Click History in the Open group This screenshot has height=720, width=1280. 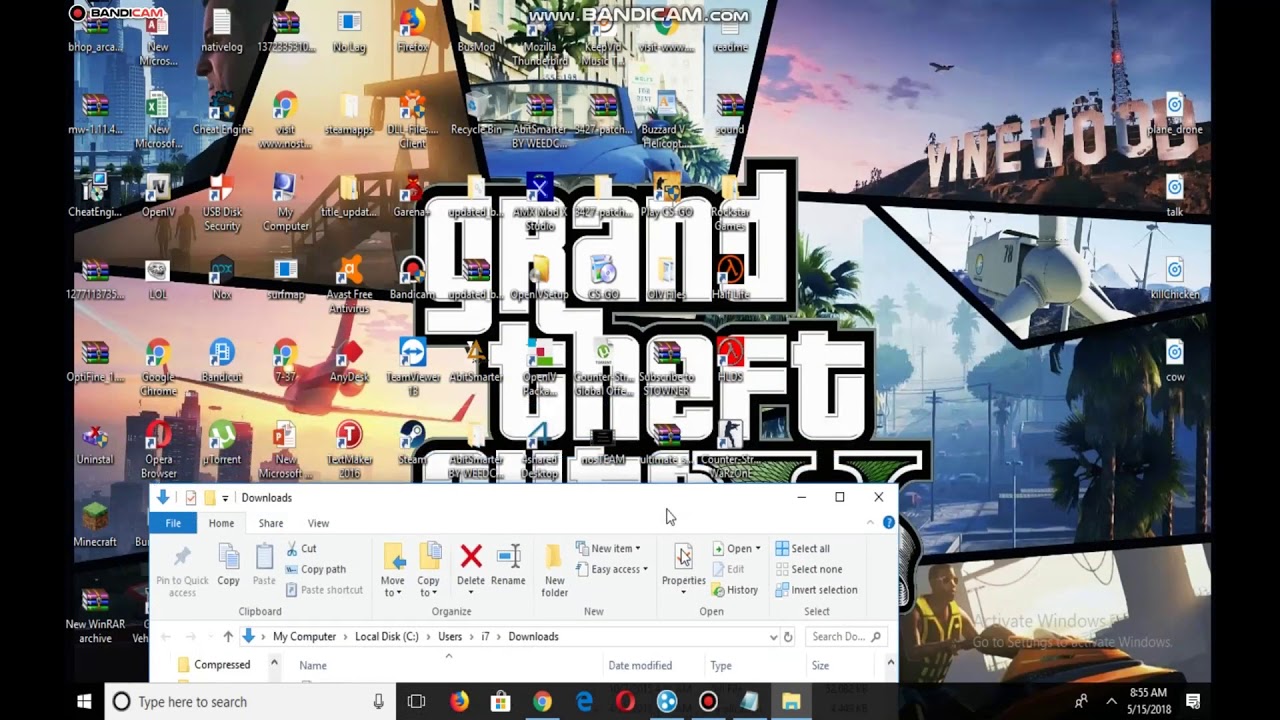(735, 590)
